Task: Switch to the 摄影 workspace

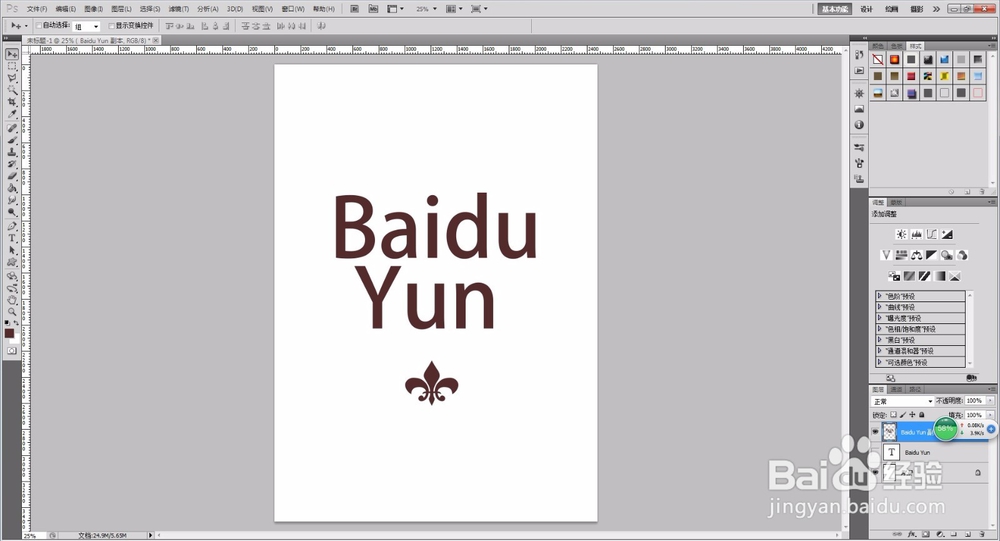Action: (x=916, y=9)
